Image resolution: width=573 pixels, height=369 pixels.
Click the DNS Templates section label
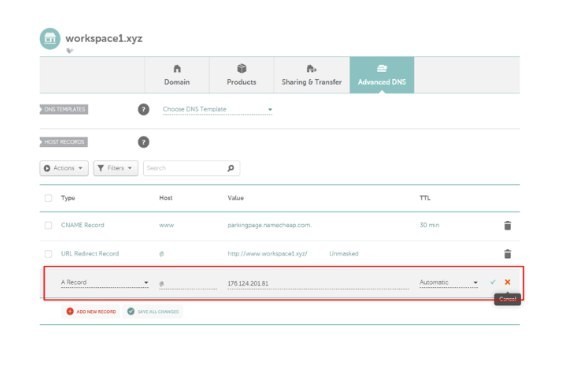(64, 109)
